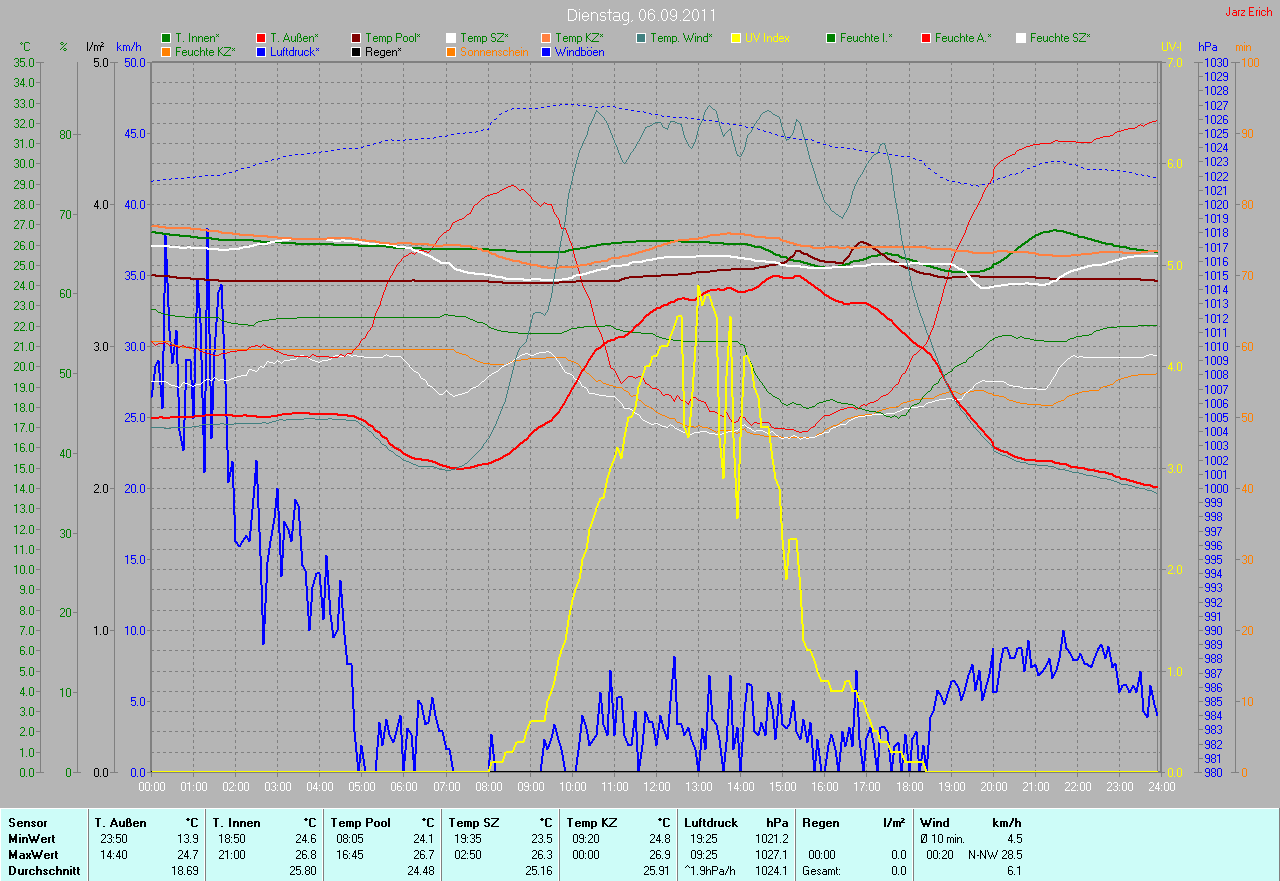Click the chart title Dienstag, 06.09.2011
The height and width of the screenshot is (881, 1280).
[639, 15]
